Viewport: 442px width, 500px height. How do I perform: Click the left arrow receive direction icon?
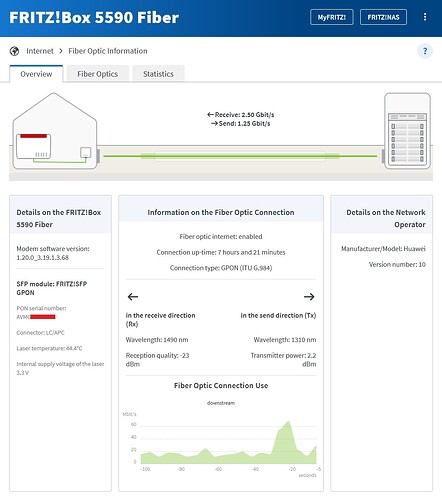tap(133, 296)
